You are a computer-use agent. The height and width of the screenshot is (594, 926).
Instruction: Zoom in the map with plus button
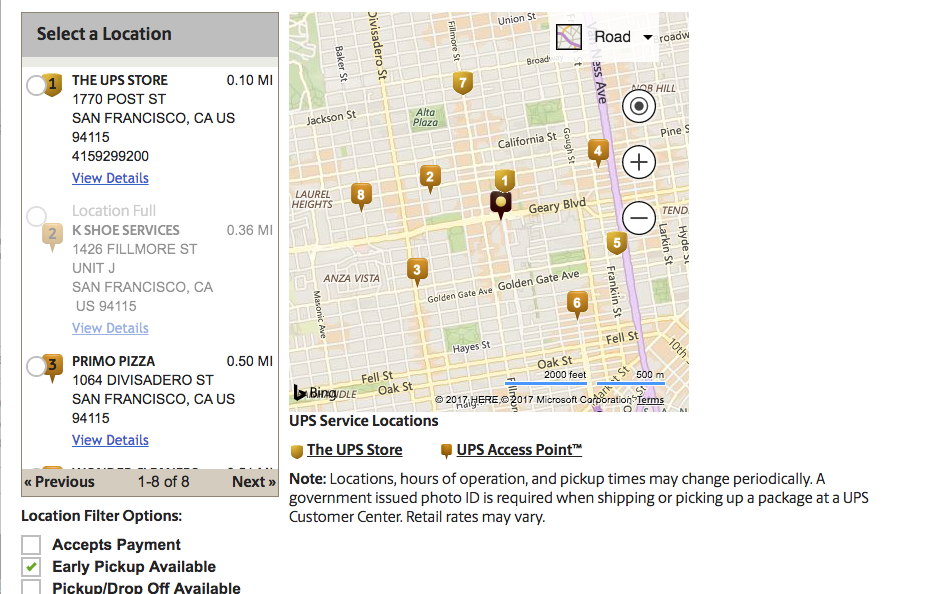tap(639, 162)
